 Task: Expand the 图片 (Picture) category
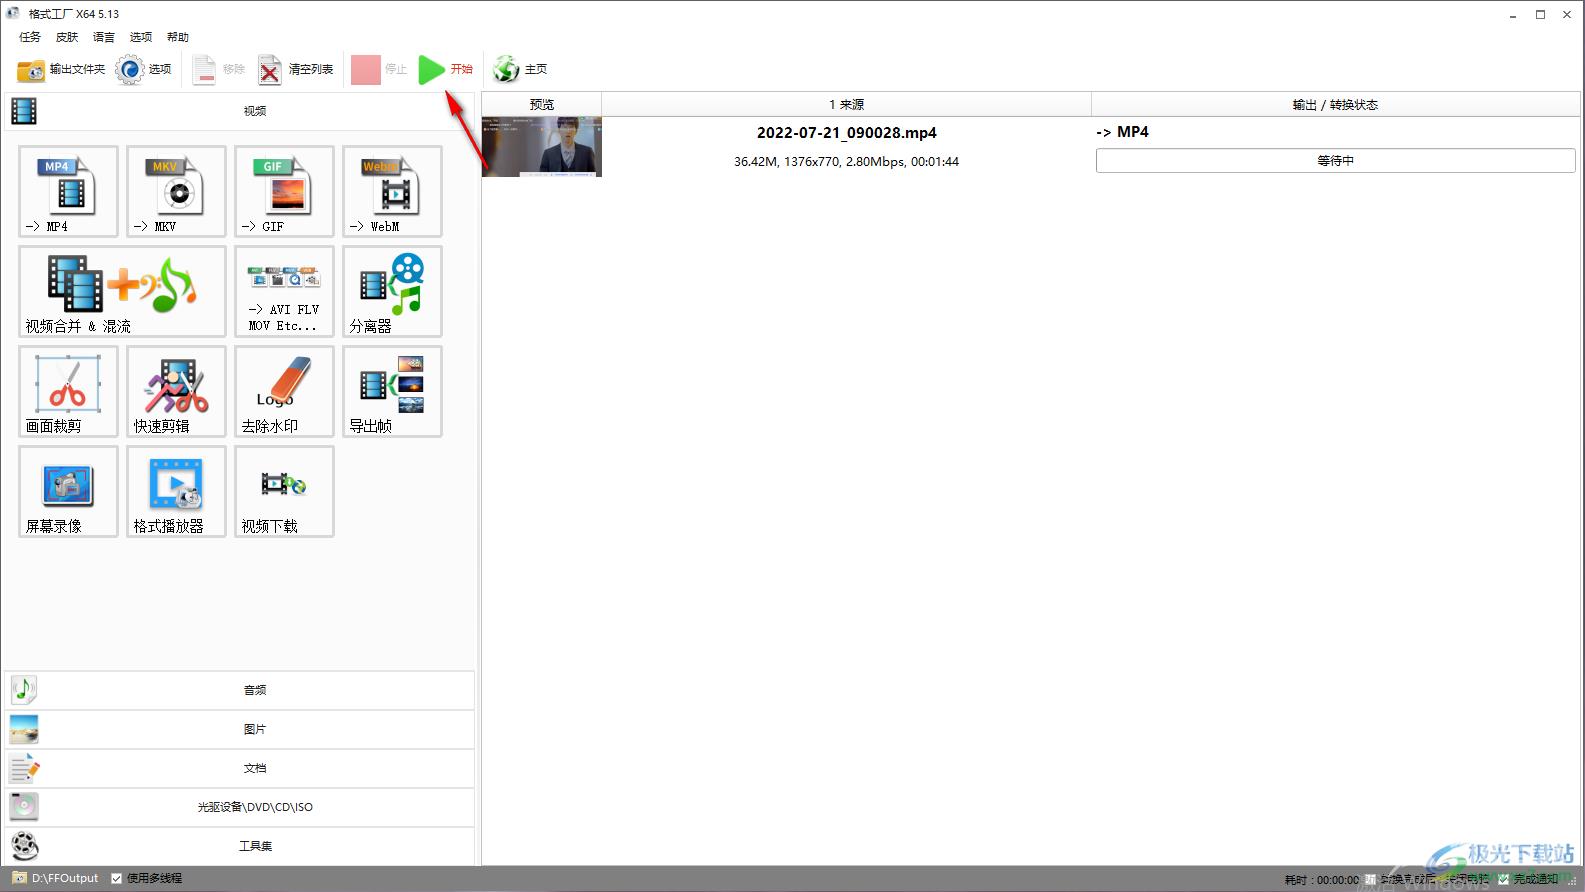pyautogui.click(x=240, y=729)
